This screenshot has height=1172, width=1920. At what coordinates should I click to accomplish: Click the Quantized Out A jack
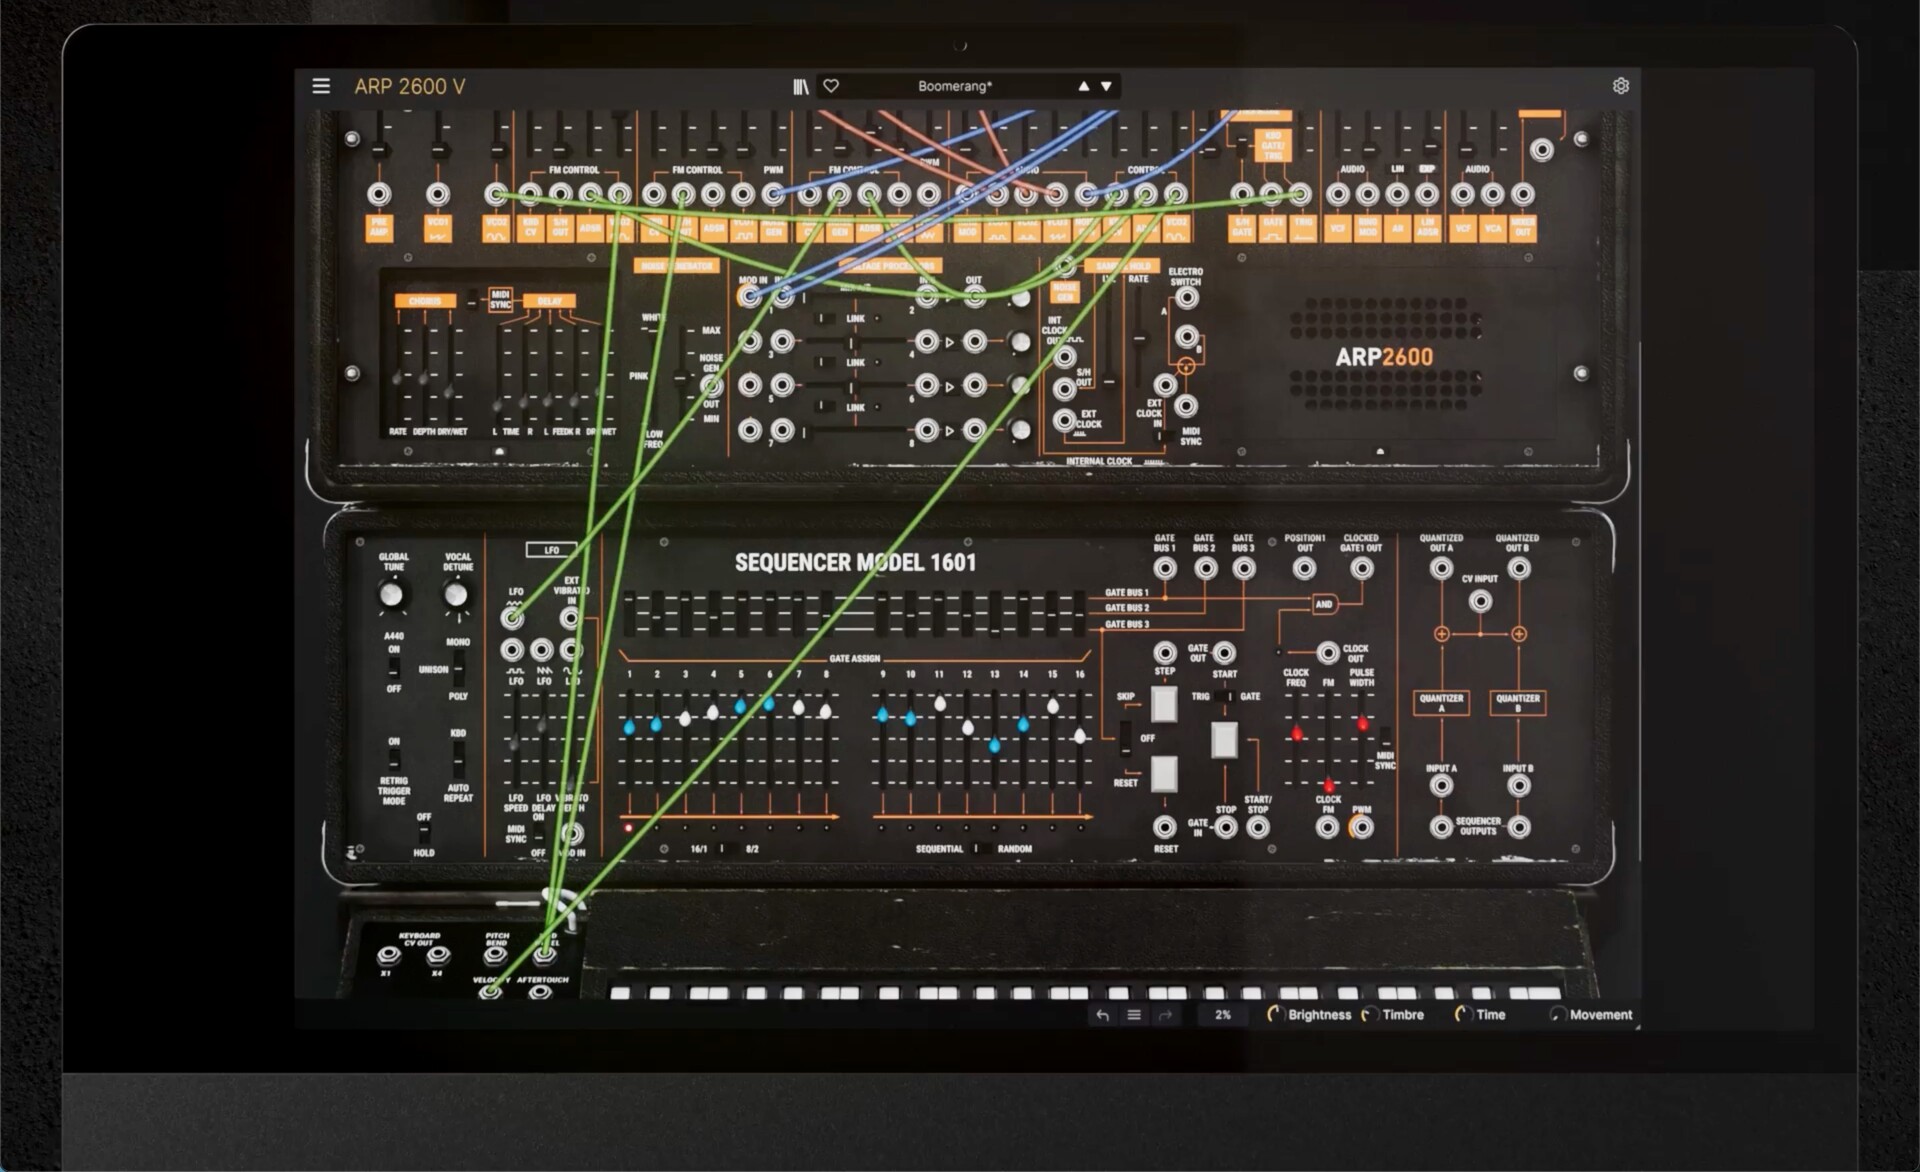click(x=1441, y=569)
